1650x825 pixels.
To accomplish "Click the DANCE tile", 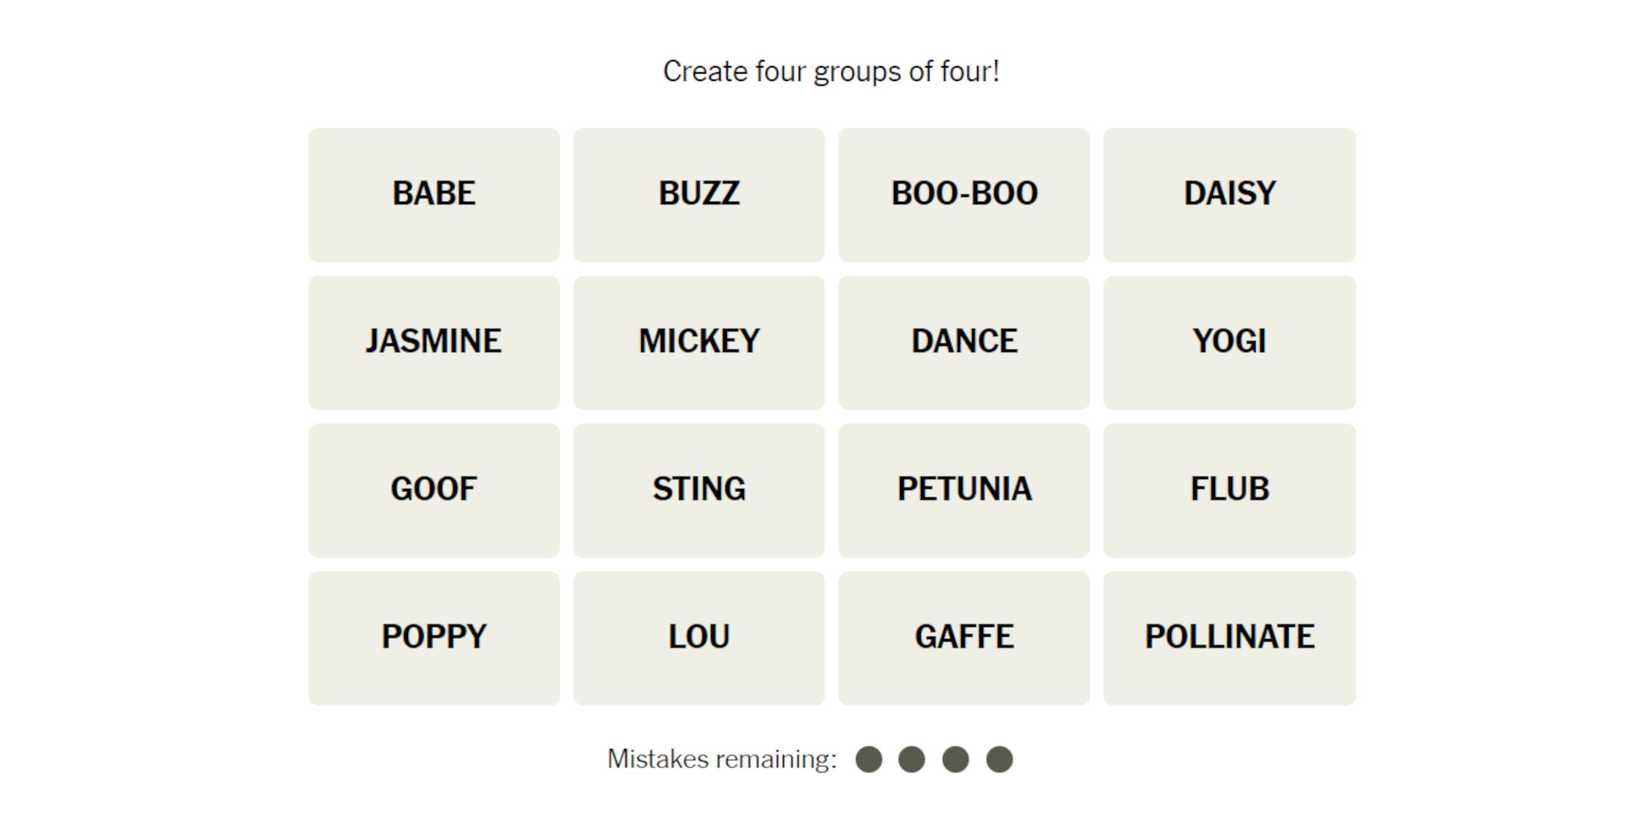I will pos(964,342).
